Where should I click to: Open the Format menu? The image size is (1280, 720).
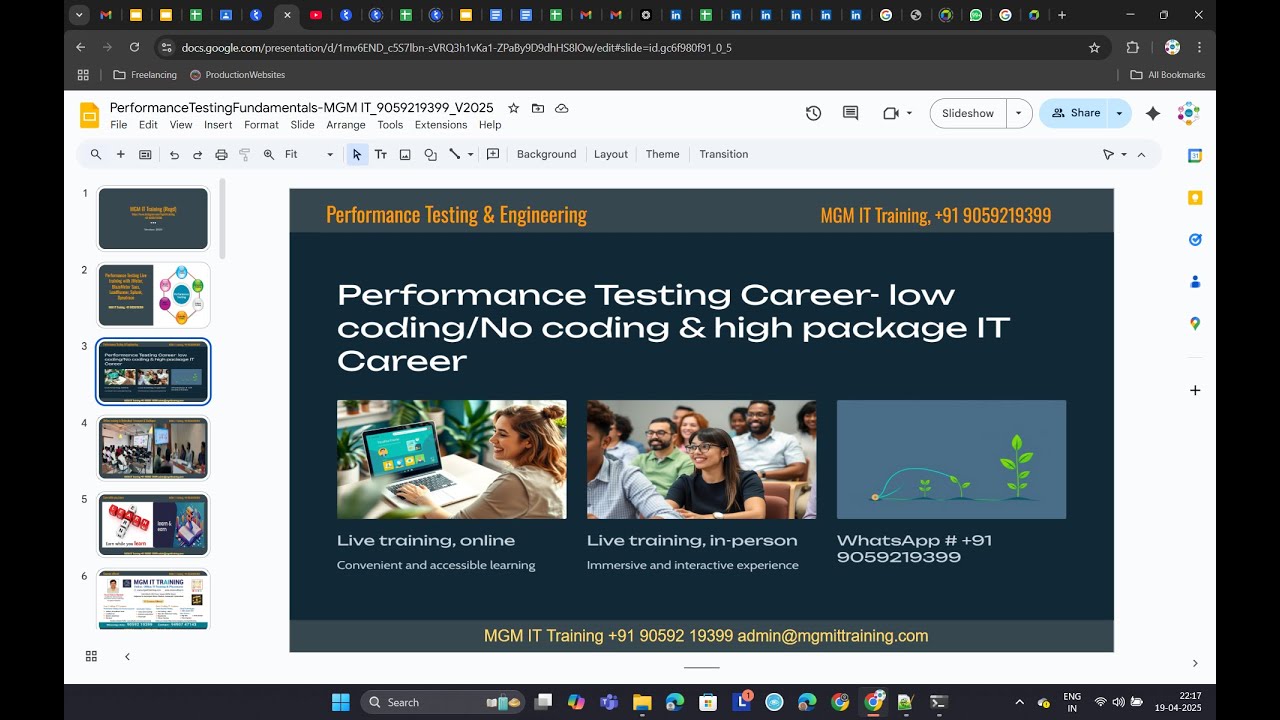click(261, 125)
